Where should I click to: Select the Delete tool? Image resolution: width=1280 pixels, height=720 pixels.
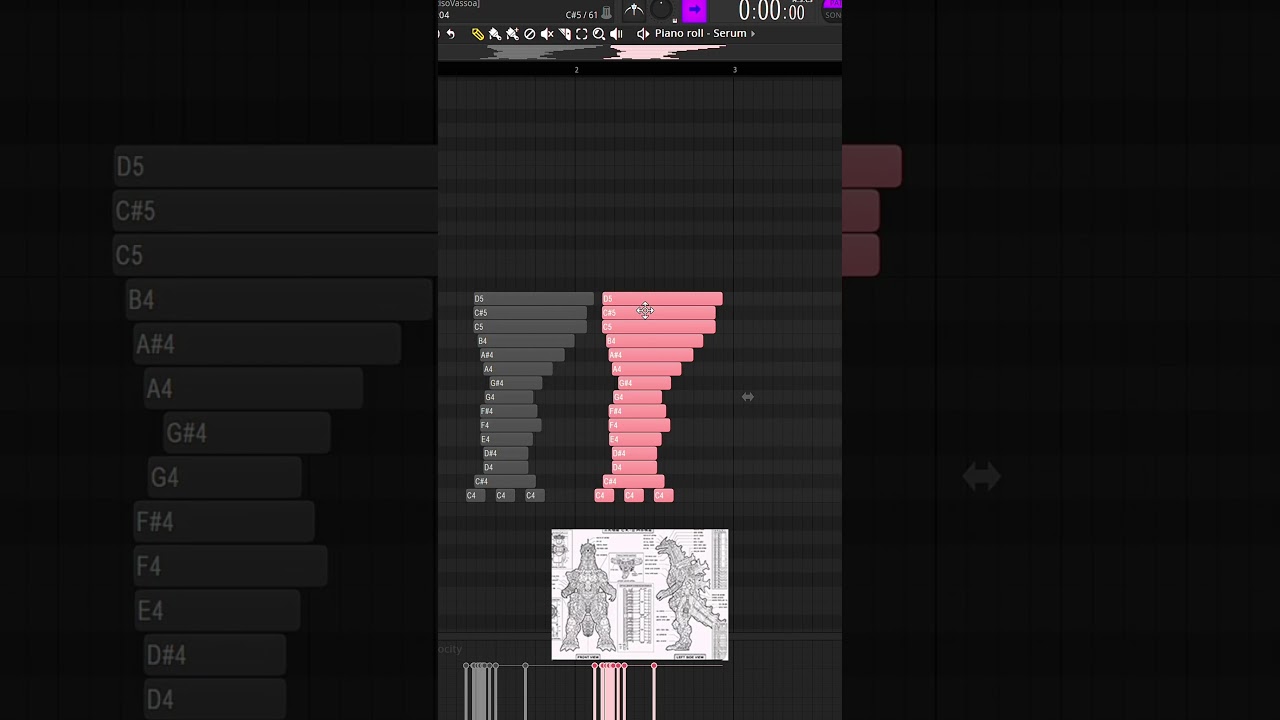coord(530,34)
